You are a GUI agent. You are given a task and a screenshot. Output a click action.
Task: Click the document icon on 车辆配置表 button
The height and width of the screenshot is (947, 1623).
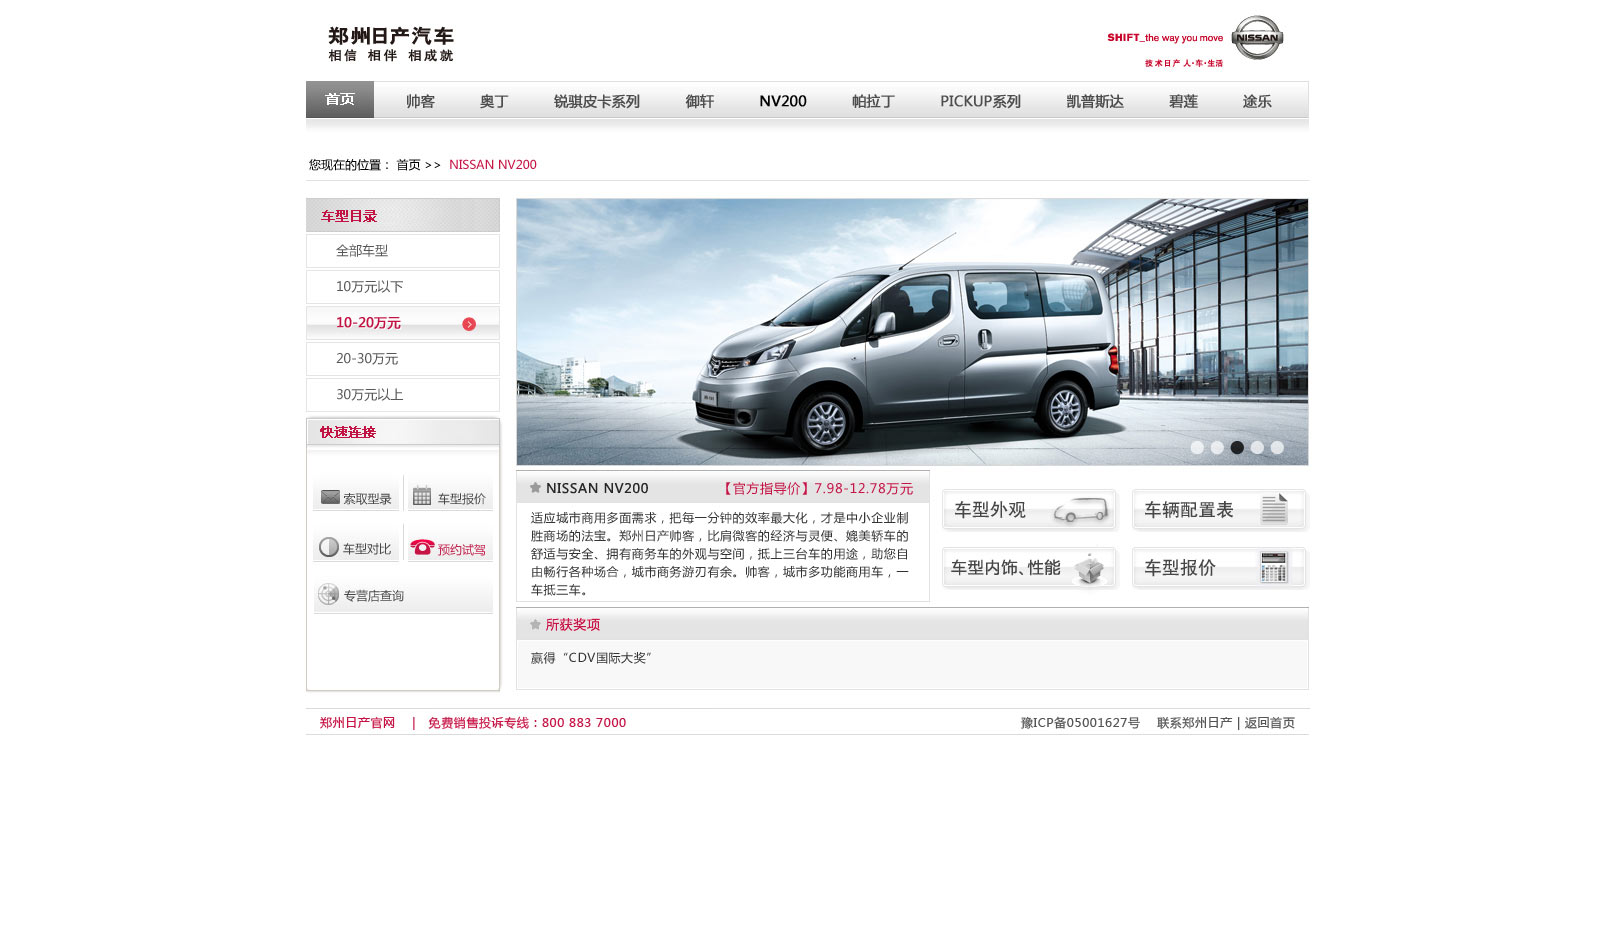point(1274,509)
